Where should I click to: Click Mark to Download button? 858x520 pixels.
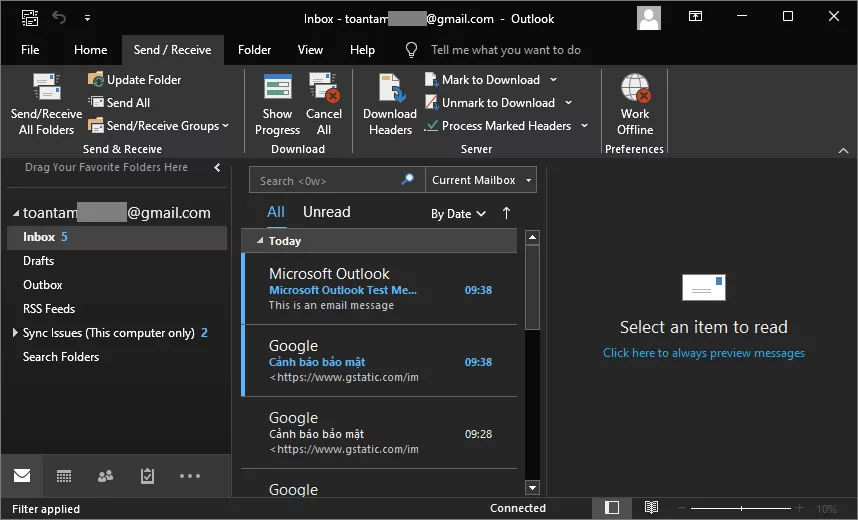[483, 80]
